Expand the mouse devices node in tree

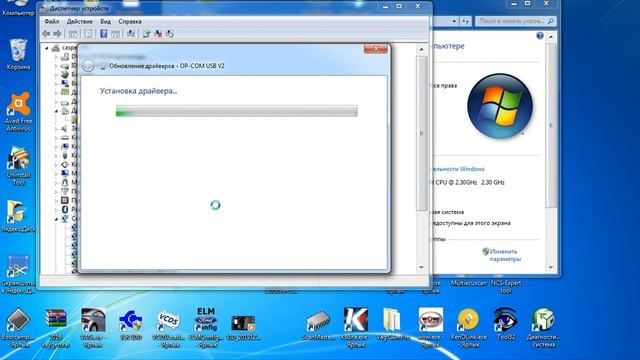pyautogui.click(x=56, y=182)
